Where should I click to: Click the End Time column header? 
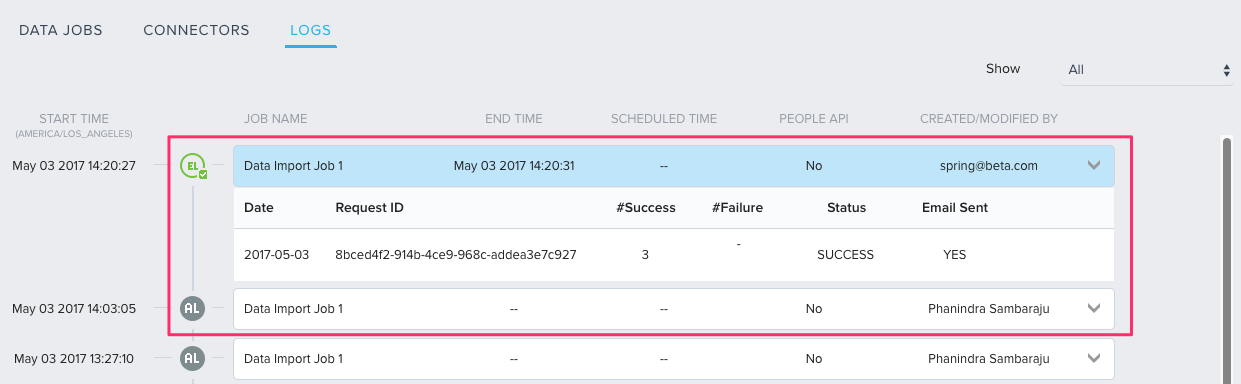click(x=514, y=119)
